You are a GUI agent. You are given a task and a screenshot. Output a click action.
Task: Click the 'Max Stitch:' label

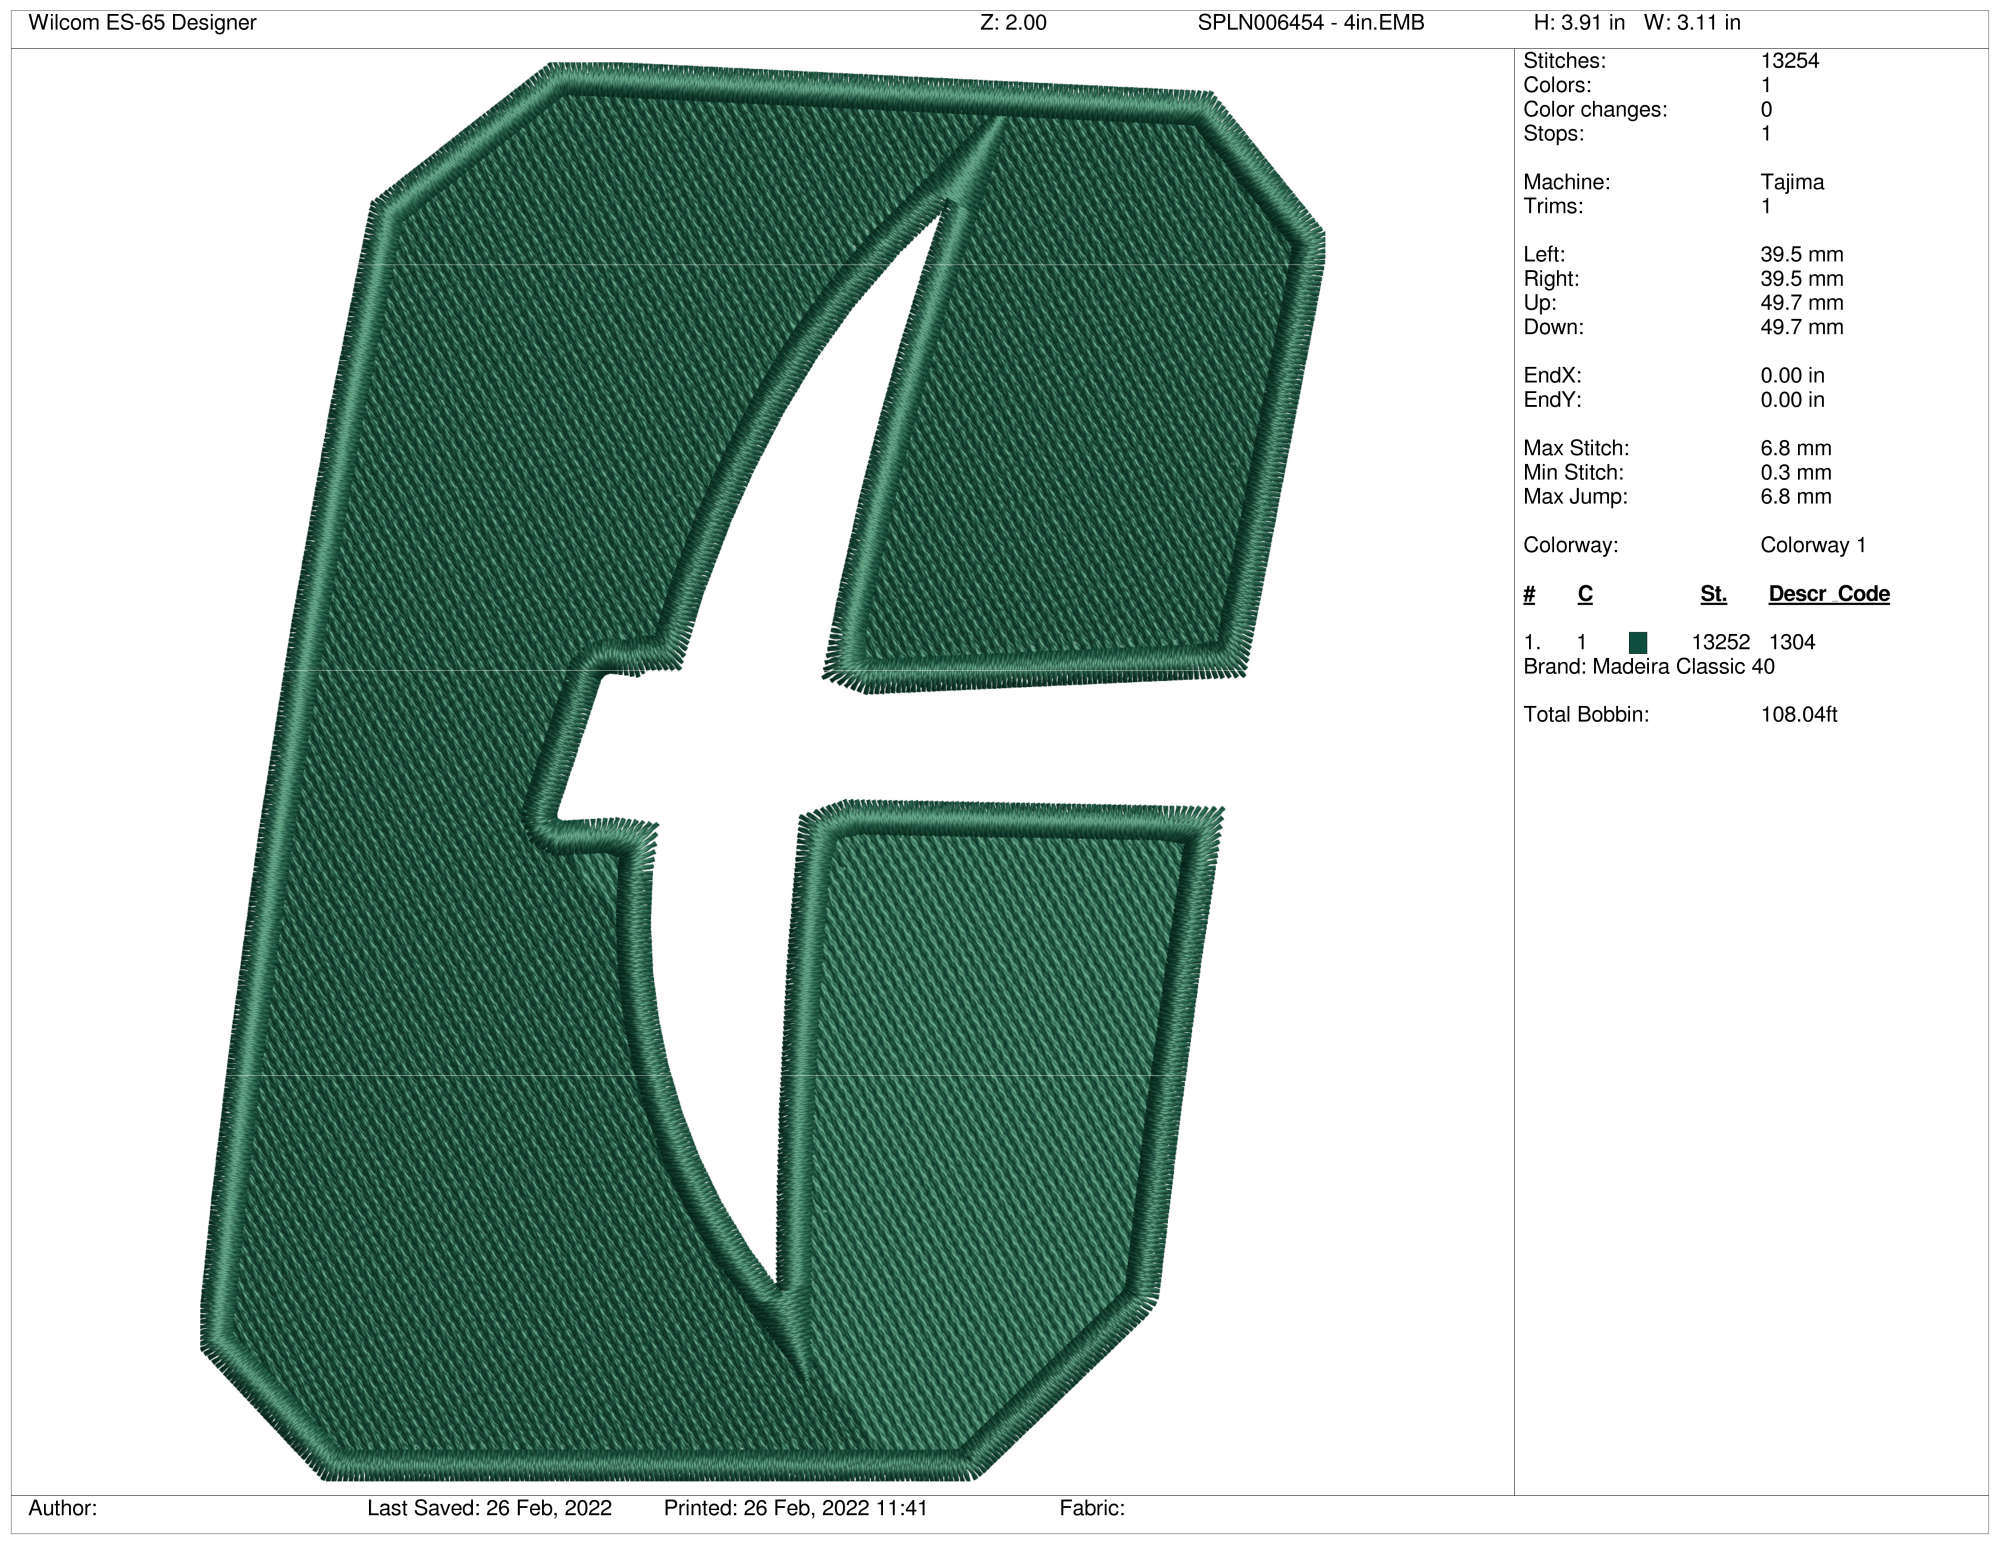(x=1576, y=448)
